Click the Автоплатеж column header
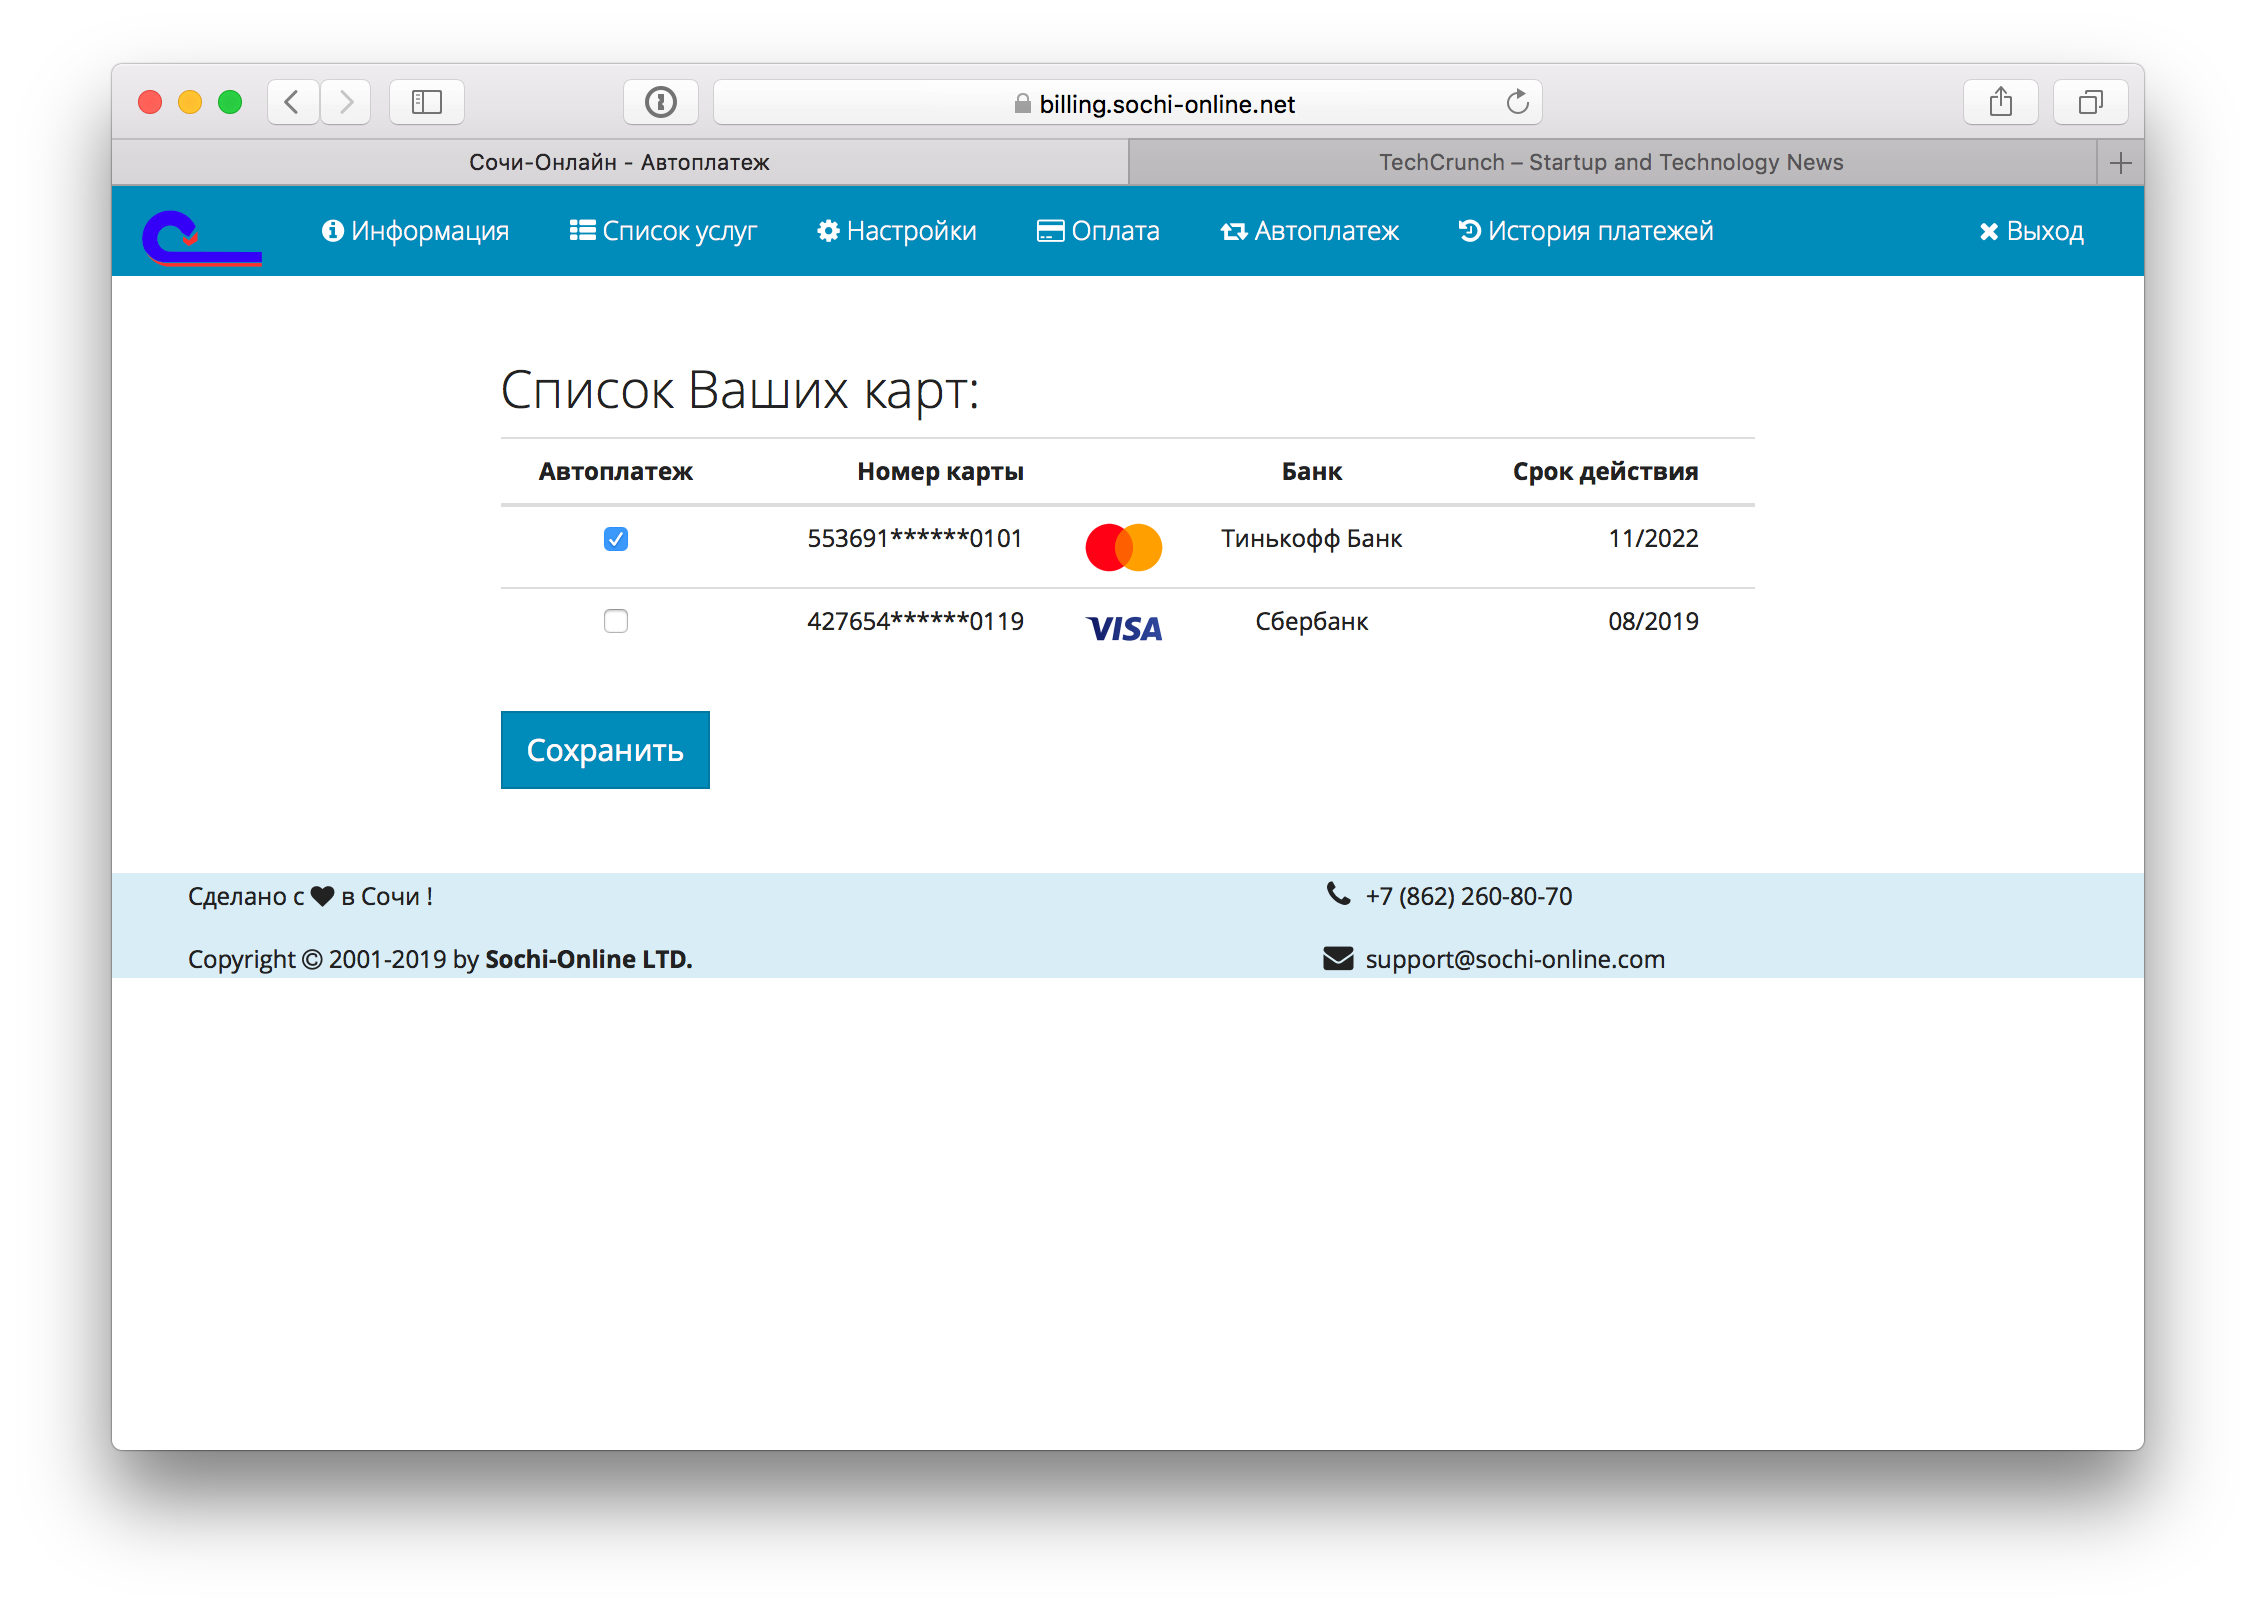Image resolution: width=2256 pixels, height=1610 pixels. coord(615,471)
